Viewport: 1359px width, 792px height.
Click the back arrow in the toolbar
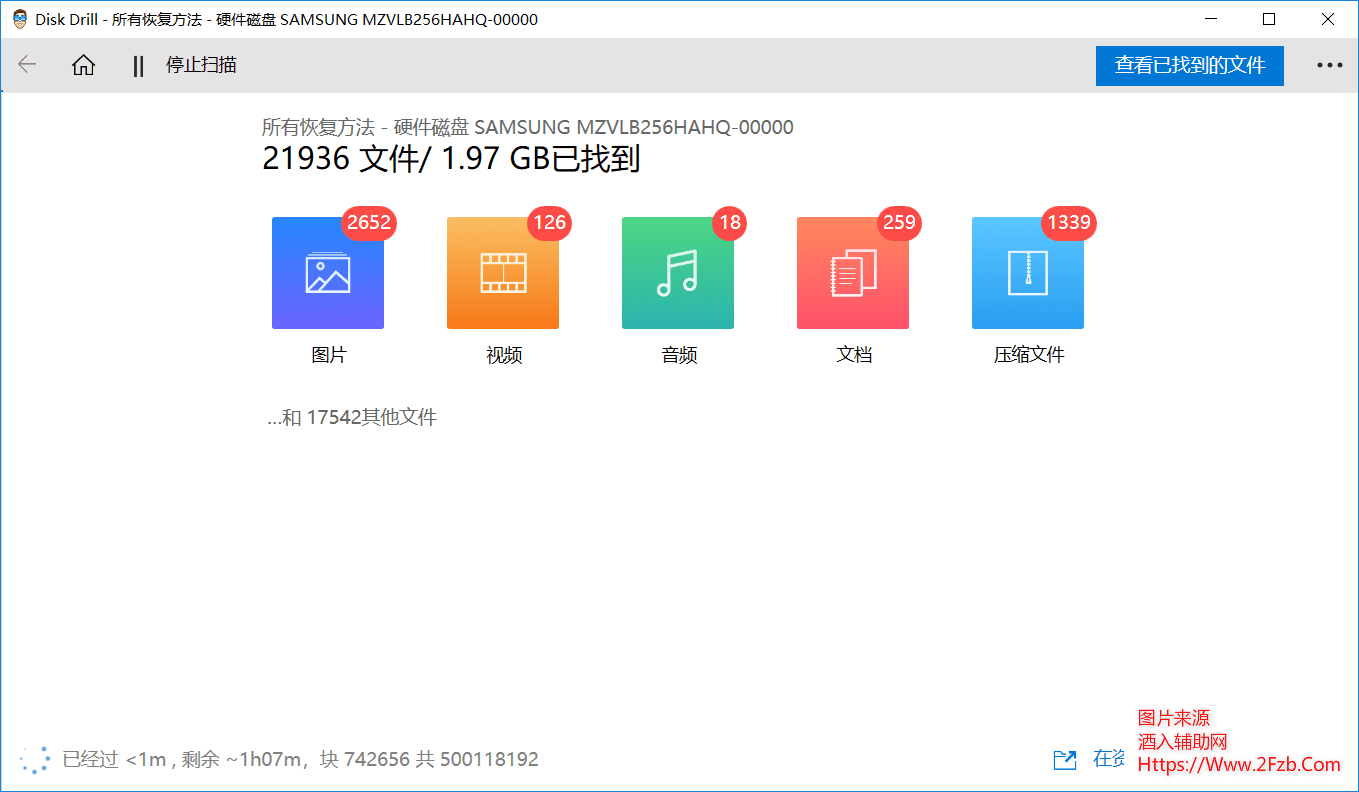coord(27,64)
